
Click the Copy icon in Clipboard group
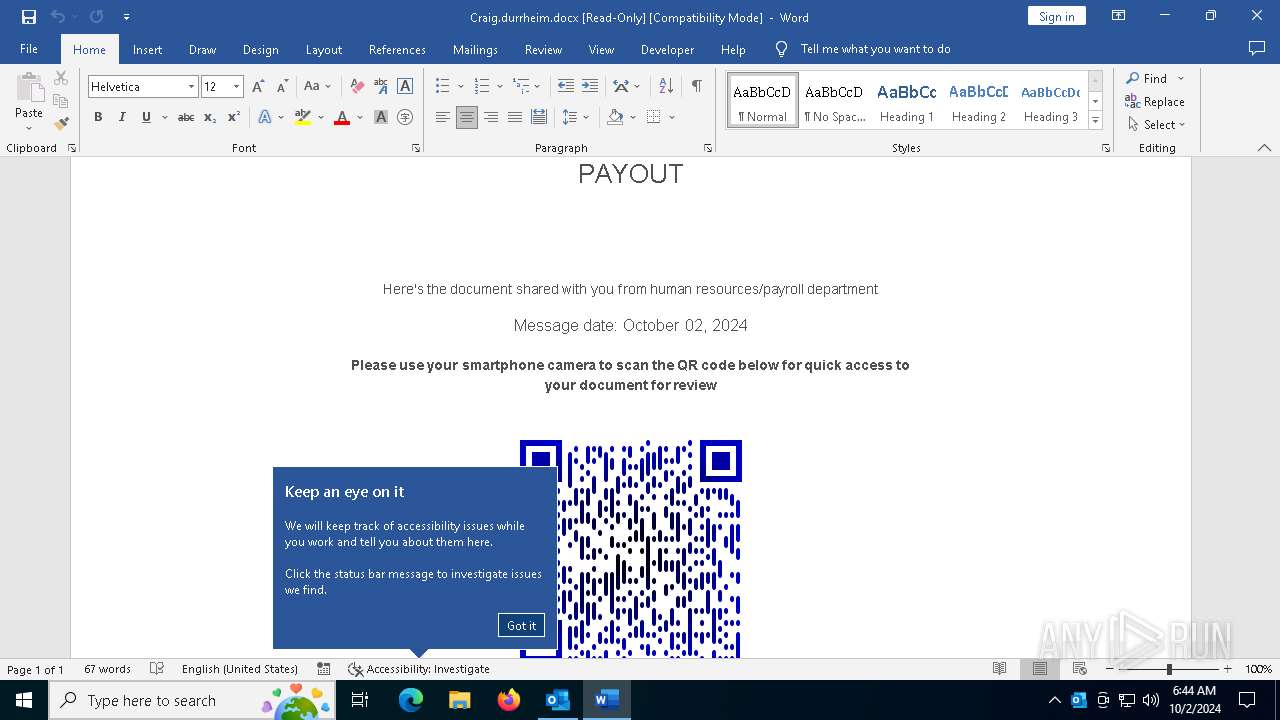pos(61,101)
